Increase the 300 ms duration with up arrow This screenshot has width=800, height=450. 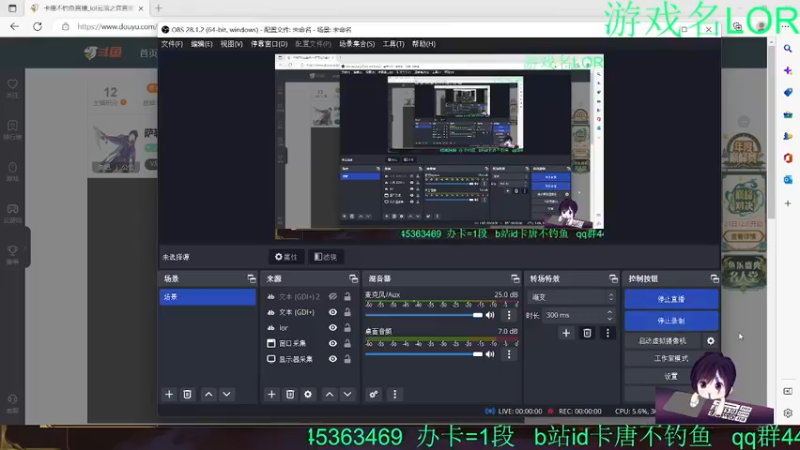click(610, 312)
